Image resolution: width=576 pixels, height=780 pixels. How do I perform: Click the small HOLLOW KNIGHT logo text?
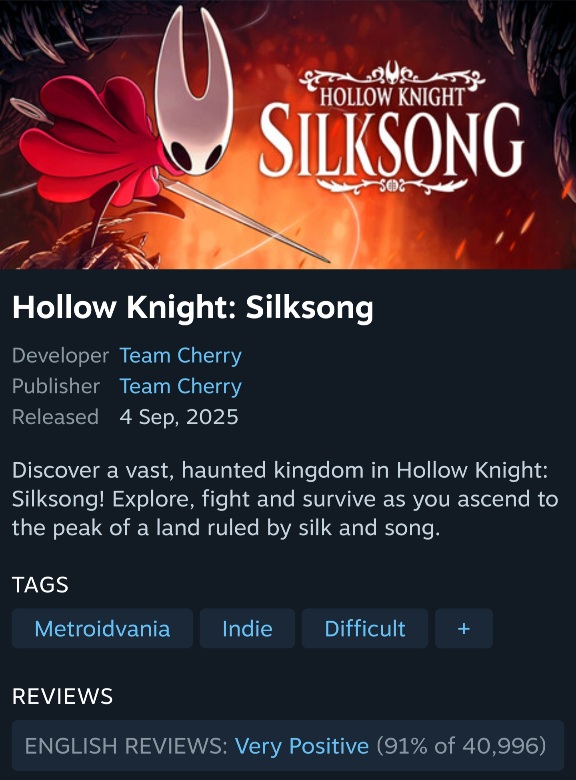click(x=391, y=97)
